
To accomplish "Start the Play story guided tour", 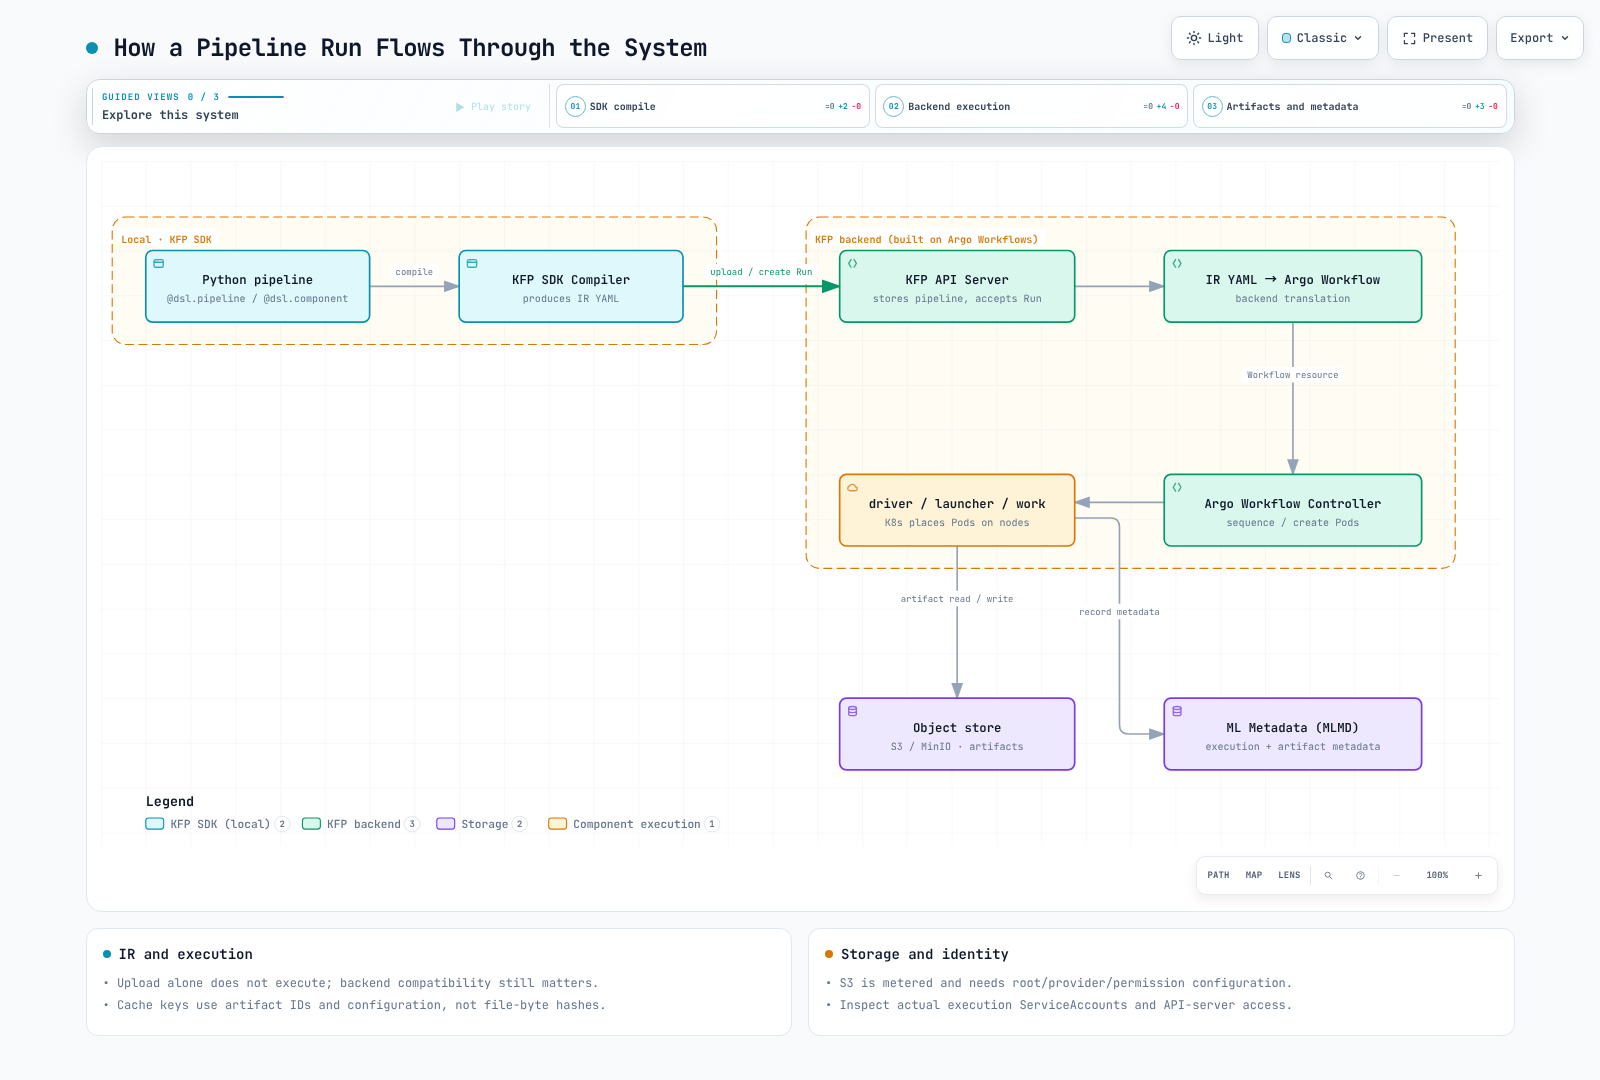I will click(493, 107).
